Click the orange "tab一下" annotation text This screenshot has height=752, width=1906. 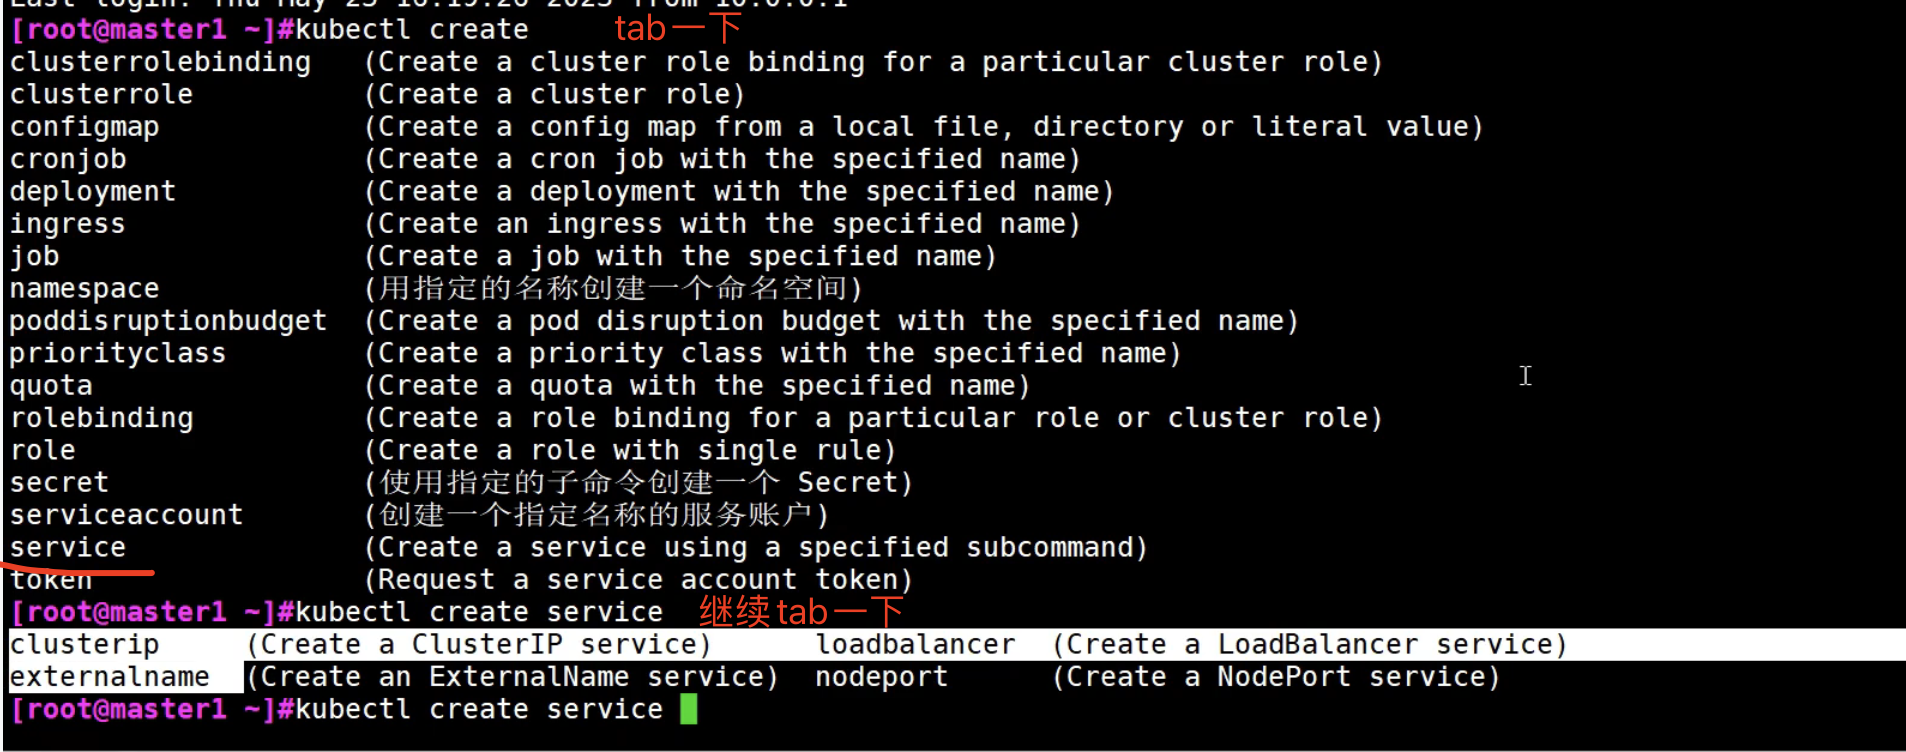point(677,28)
